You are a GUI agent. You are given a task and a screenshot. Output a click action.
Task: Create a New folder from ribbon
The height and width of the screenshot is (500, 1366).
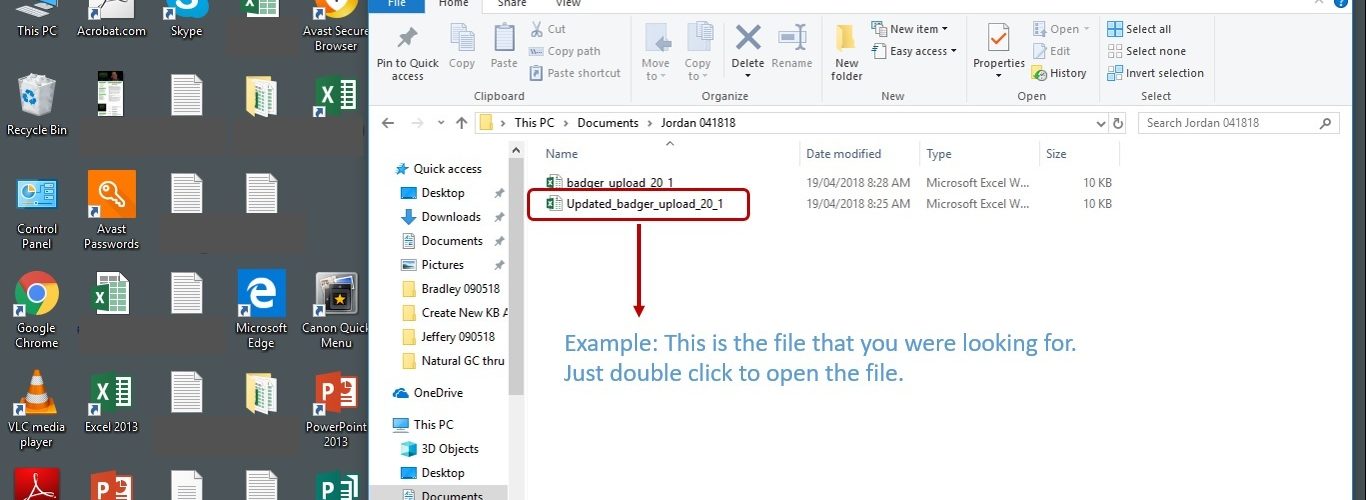[x=846, y=50]
